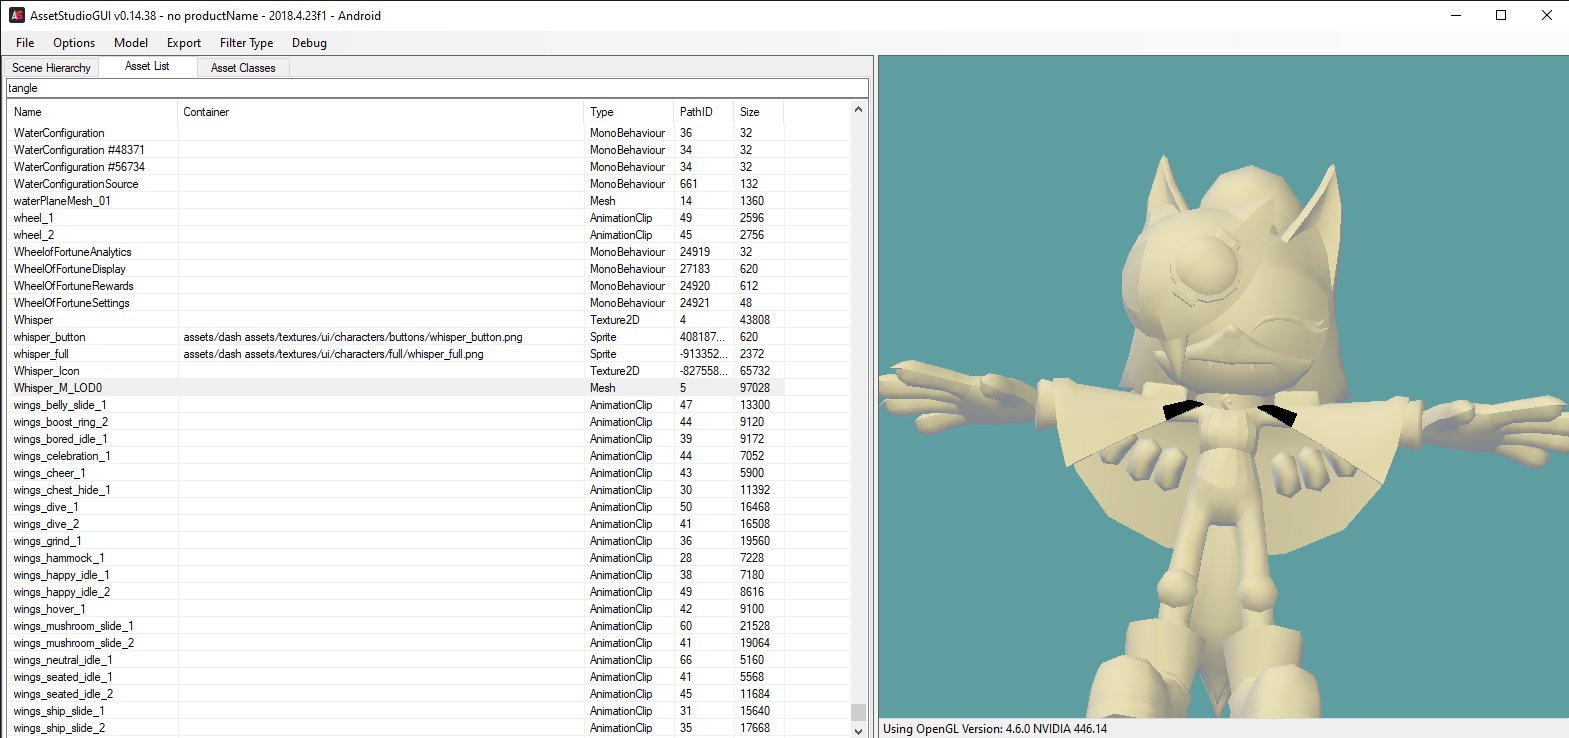
Task: Select the wings_mushroom_slide_2 animation clip
Action: pyautogui.click(x=430, y=643)
